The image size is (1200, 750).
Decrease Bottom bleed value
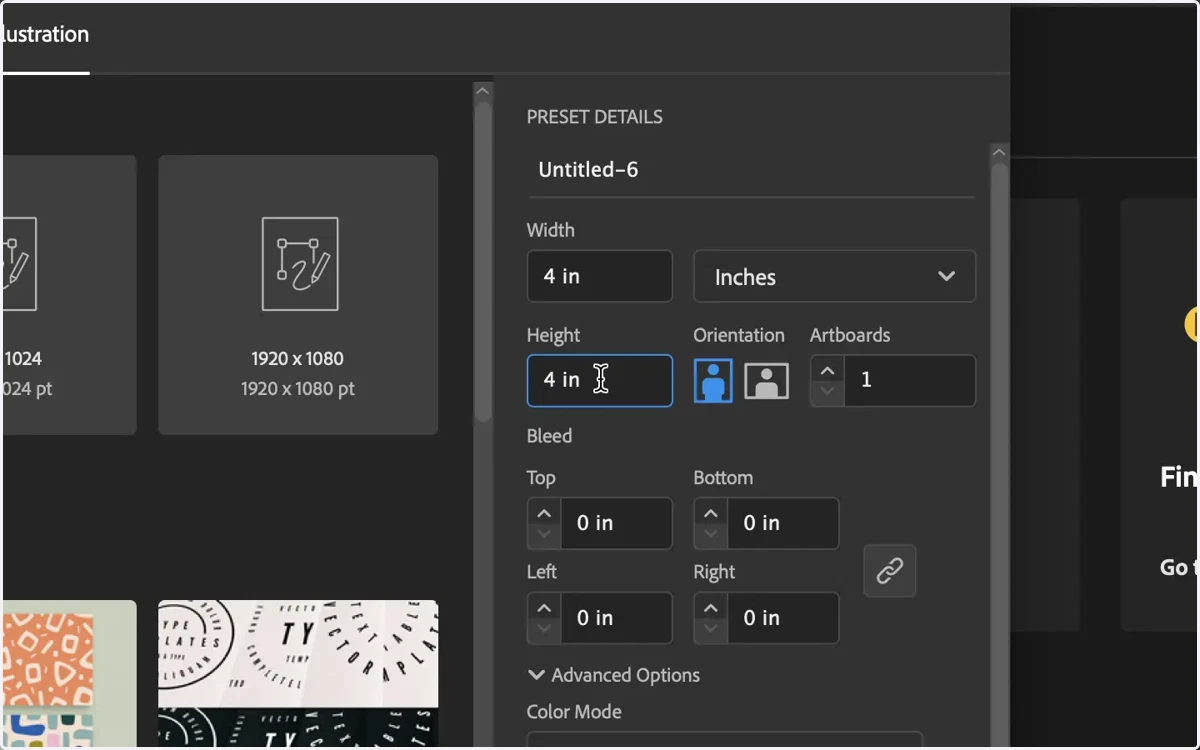(711, 535)
